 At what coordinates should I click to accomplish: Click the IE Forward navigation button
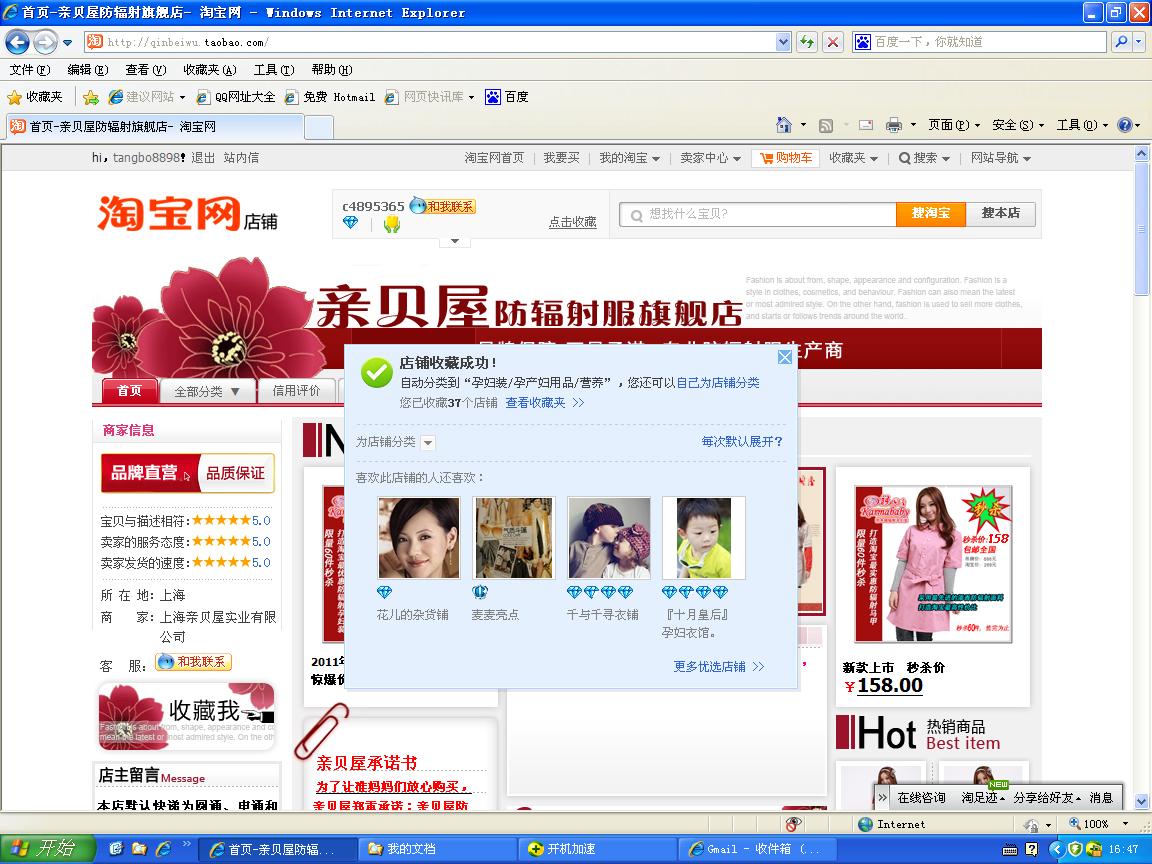(x=46, y=42)
